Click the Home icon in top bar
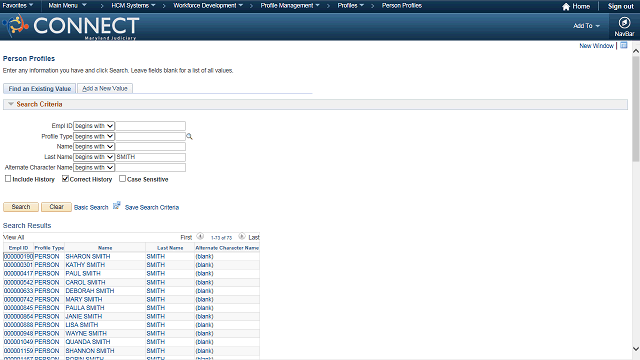Screen dimensions: 640x360 click(x=566, y=7)
